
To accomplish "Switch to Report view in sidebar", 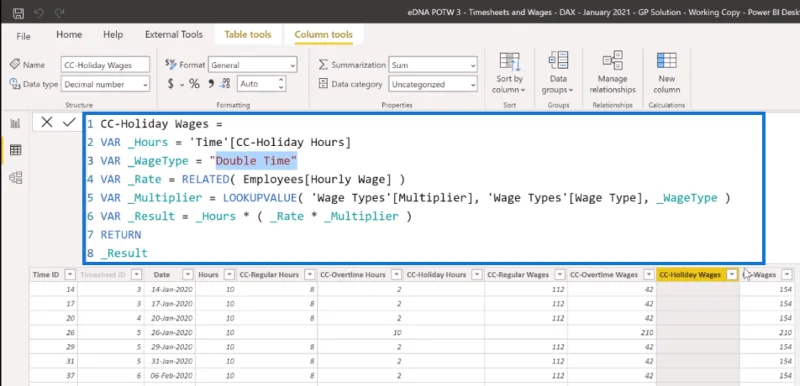I will point(15,123).
